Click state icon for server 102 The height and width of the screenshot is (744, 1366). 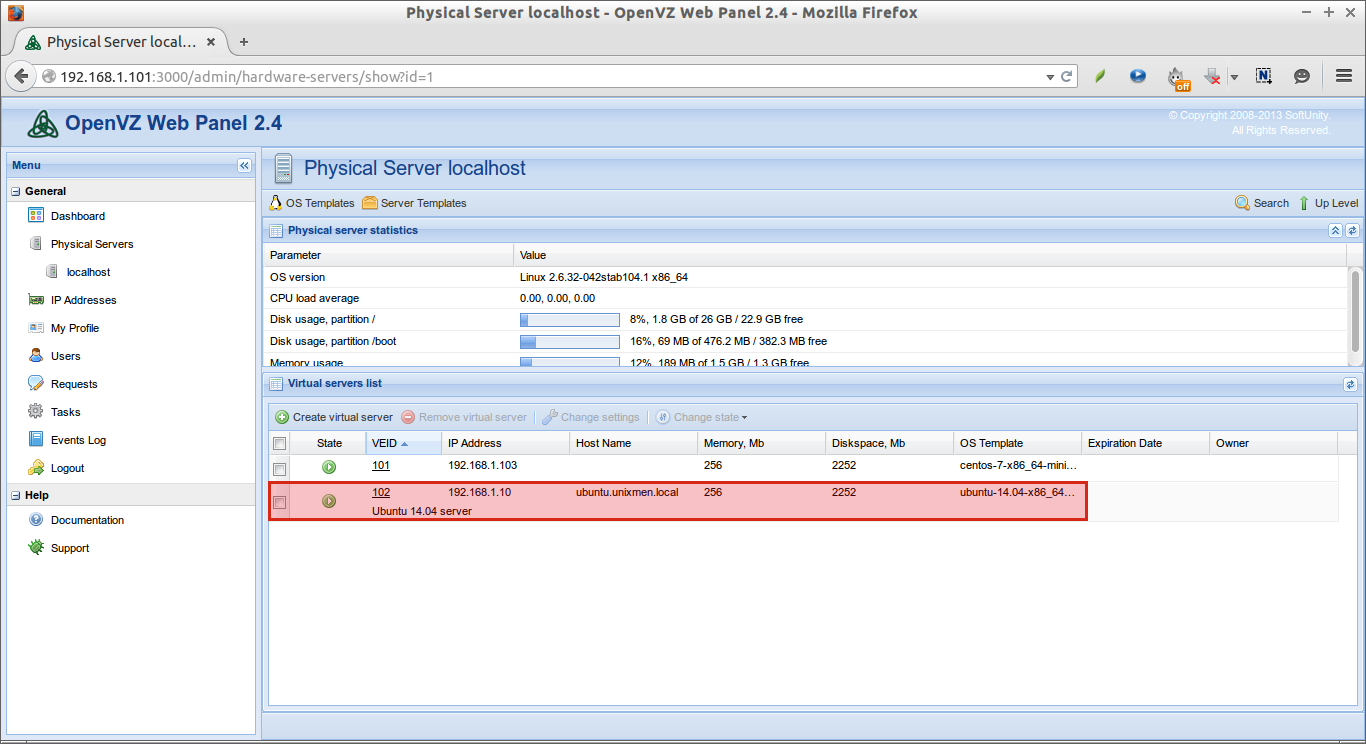[329, 501]
